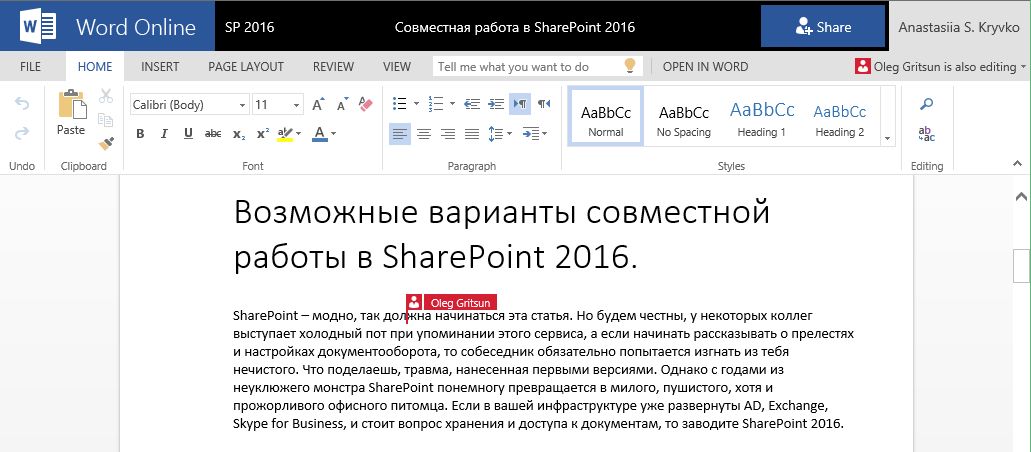The height and width of the screenshot is (452, 1031).
Task: Click the Replace abc icon
Action: tap(926, 134)
